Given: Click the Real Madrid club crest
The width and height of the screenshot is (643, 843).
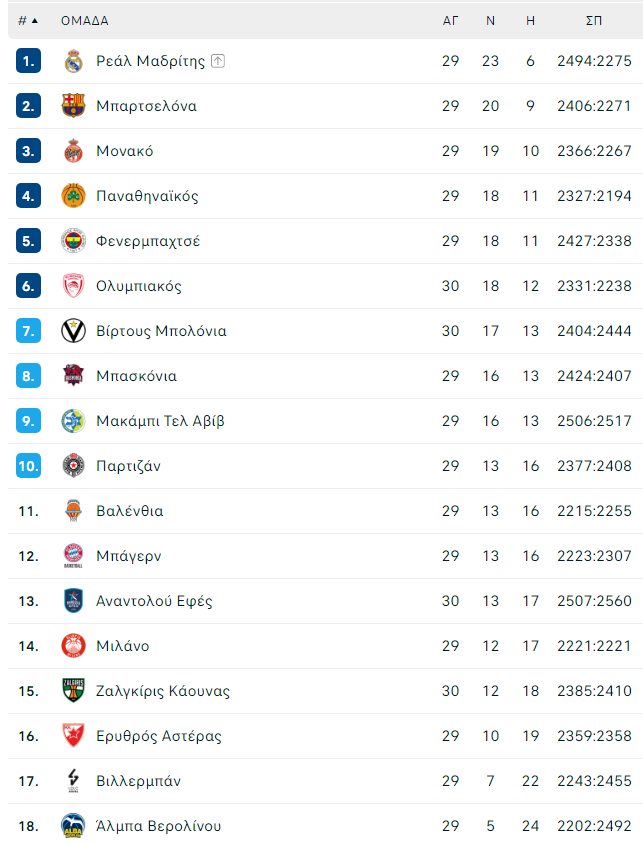Looking at the screenshot, I should 74,61.
